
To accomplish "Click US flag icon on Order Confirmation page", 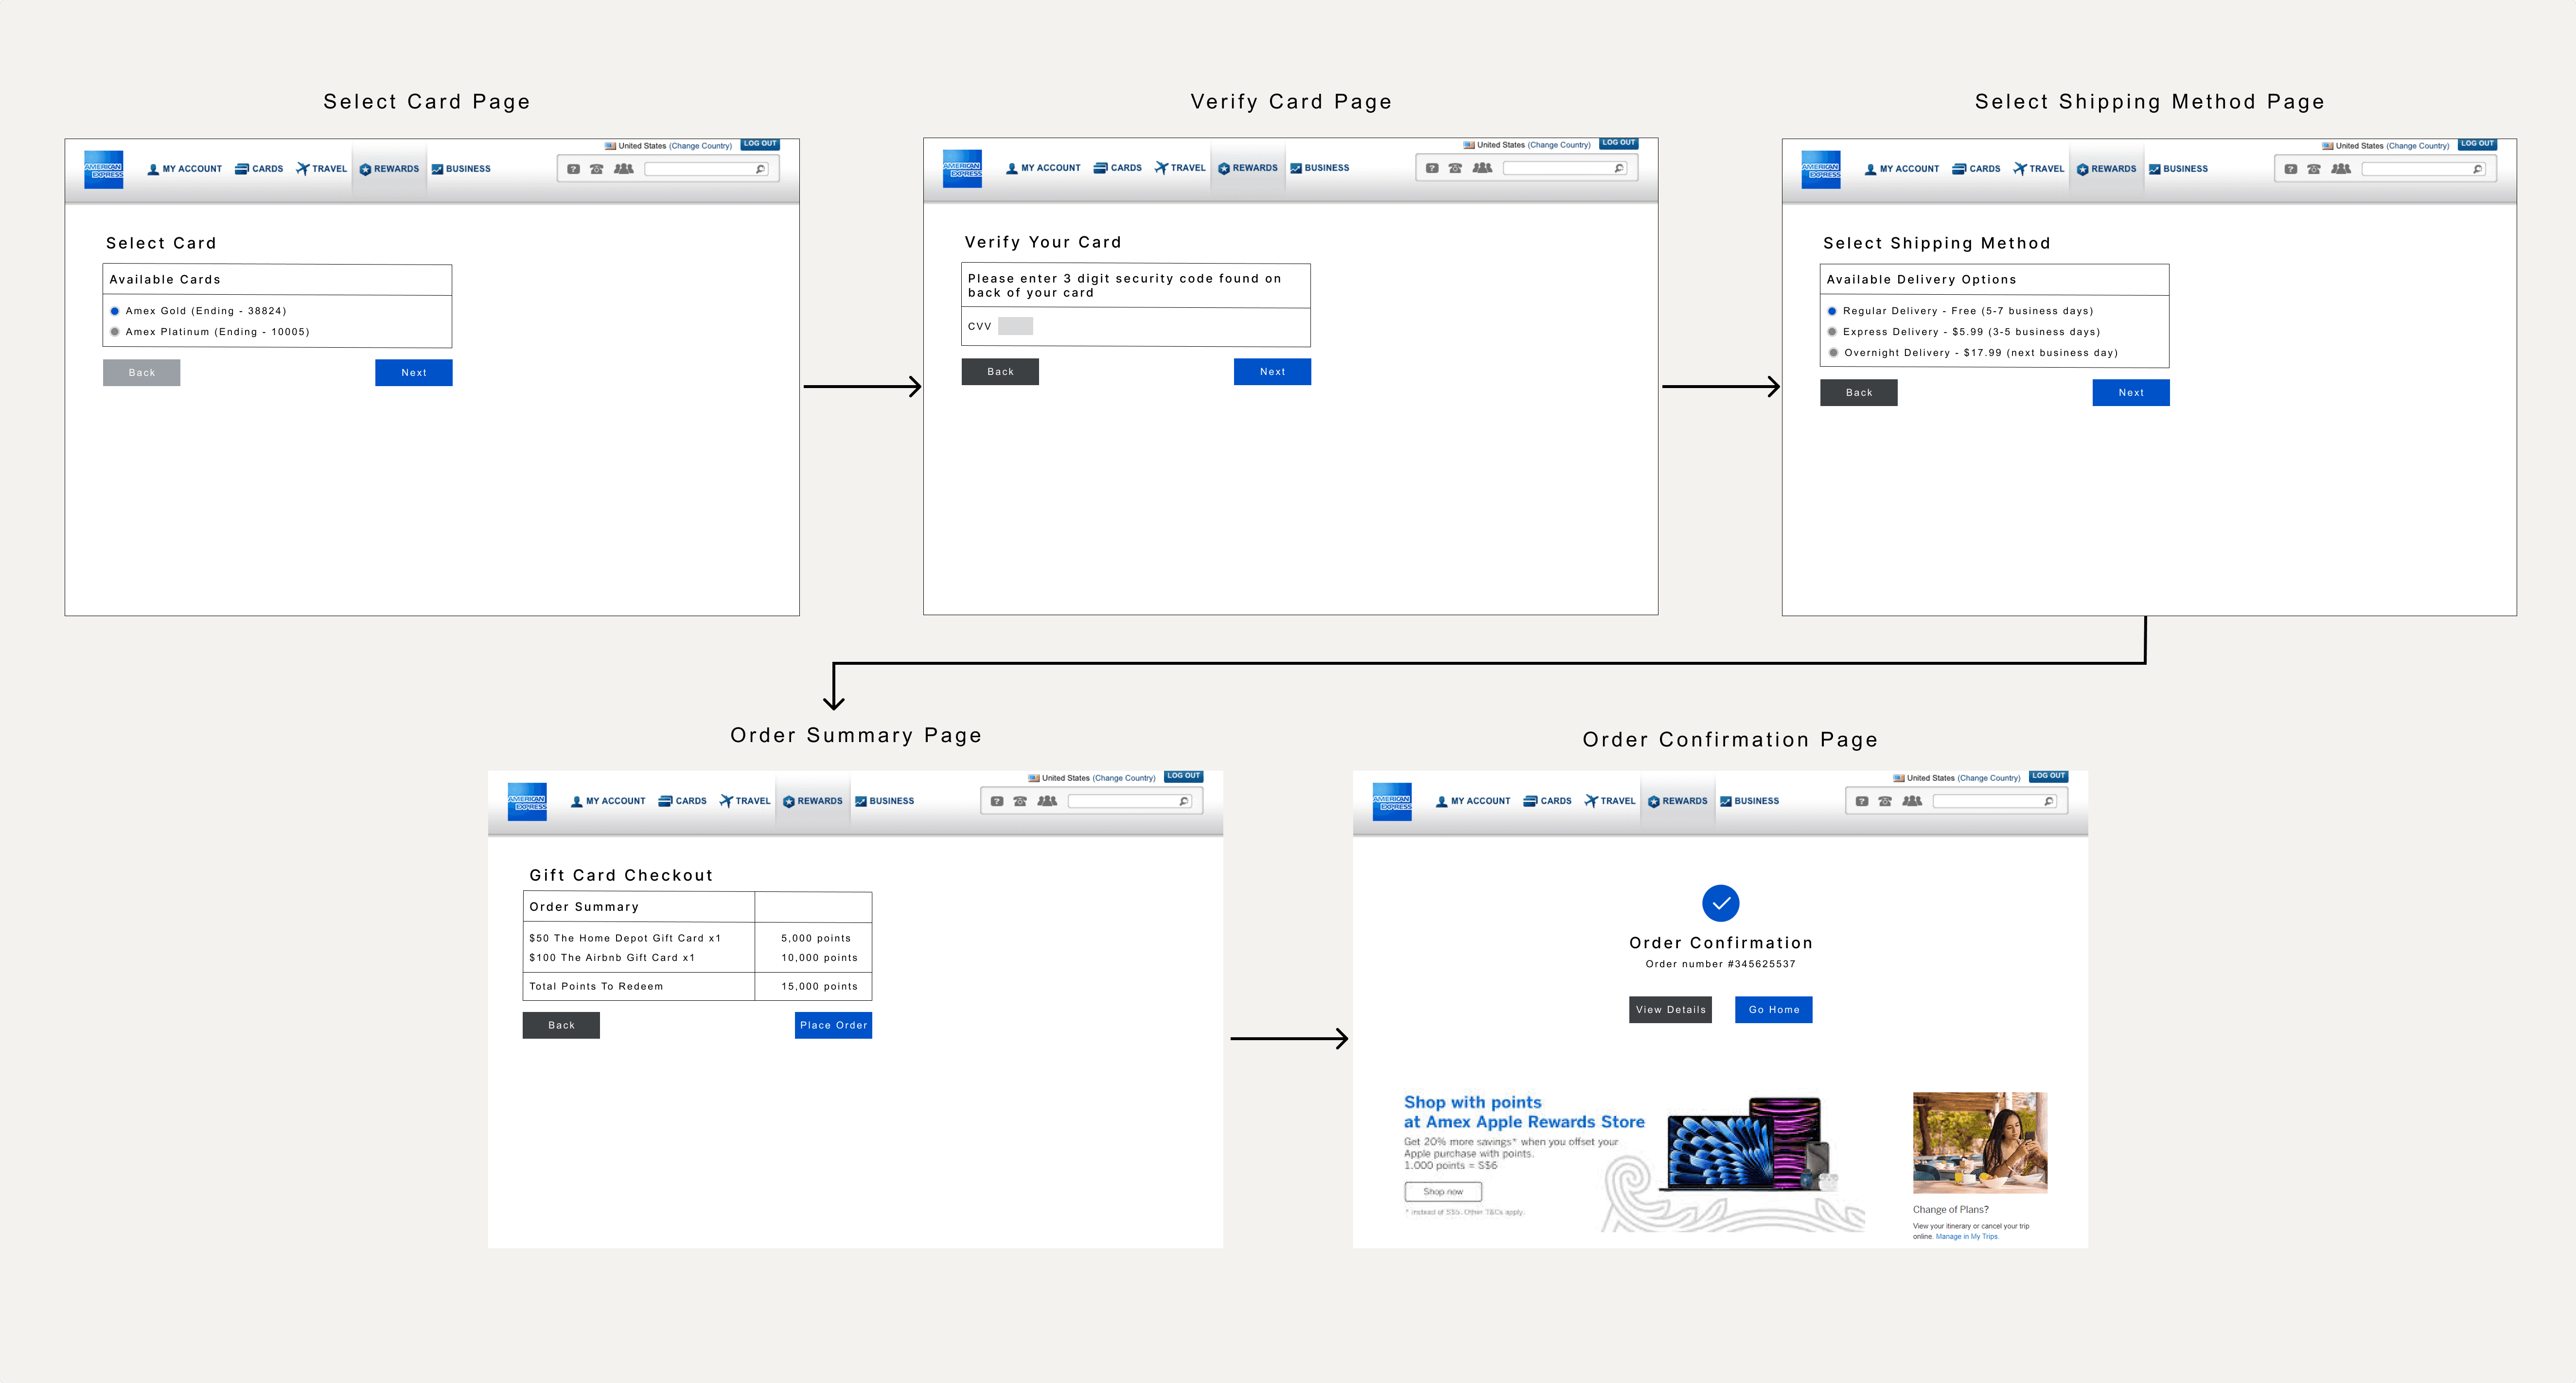I will click(x=1898, y=778).
